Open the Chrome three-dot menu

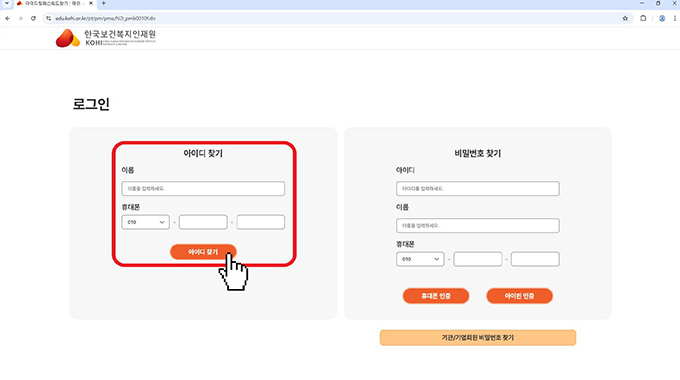click(x=675, y=18)
